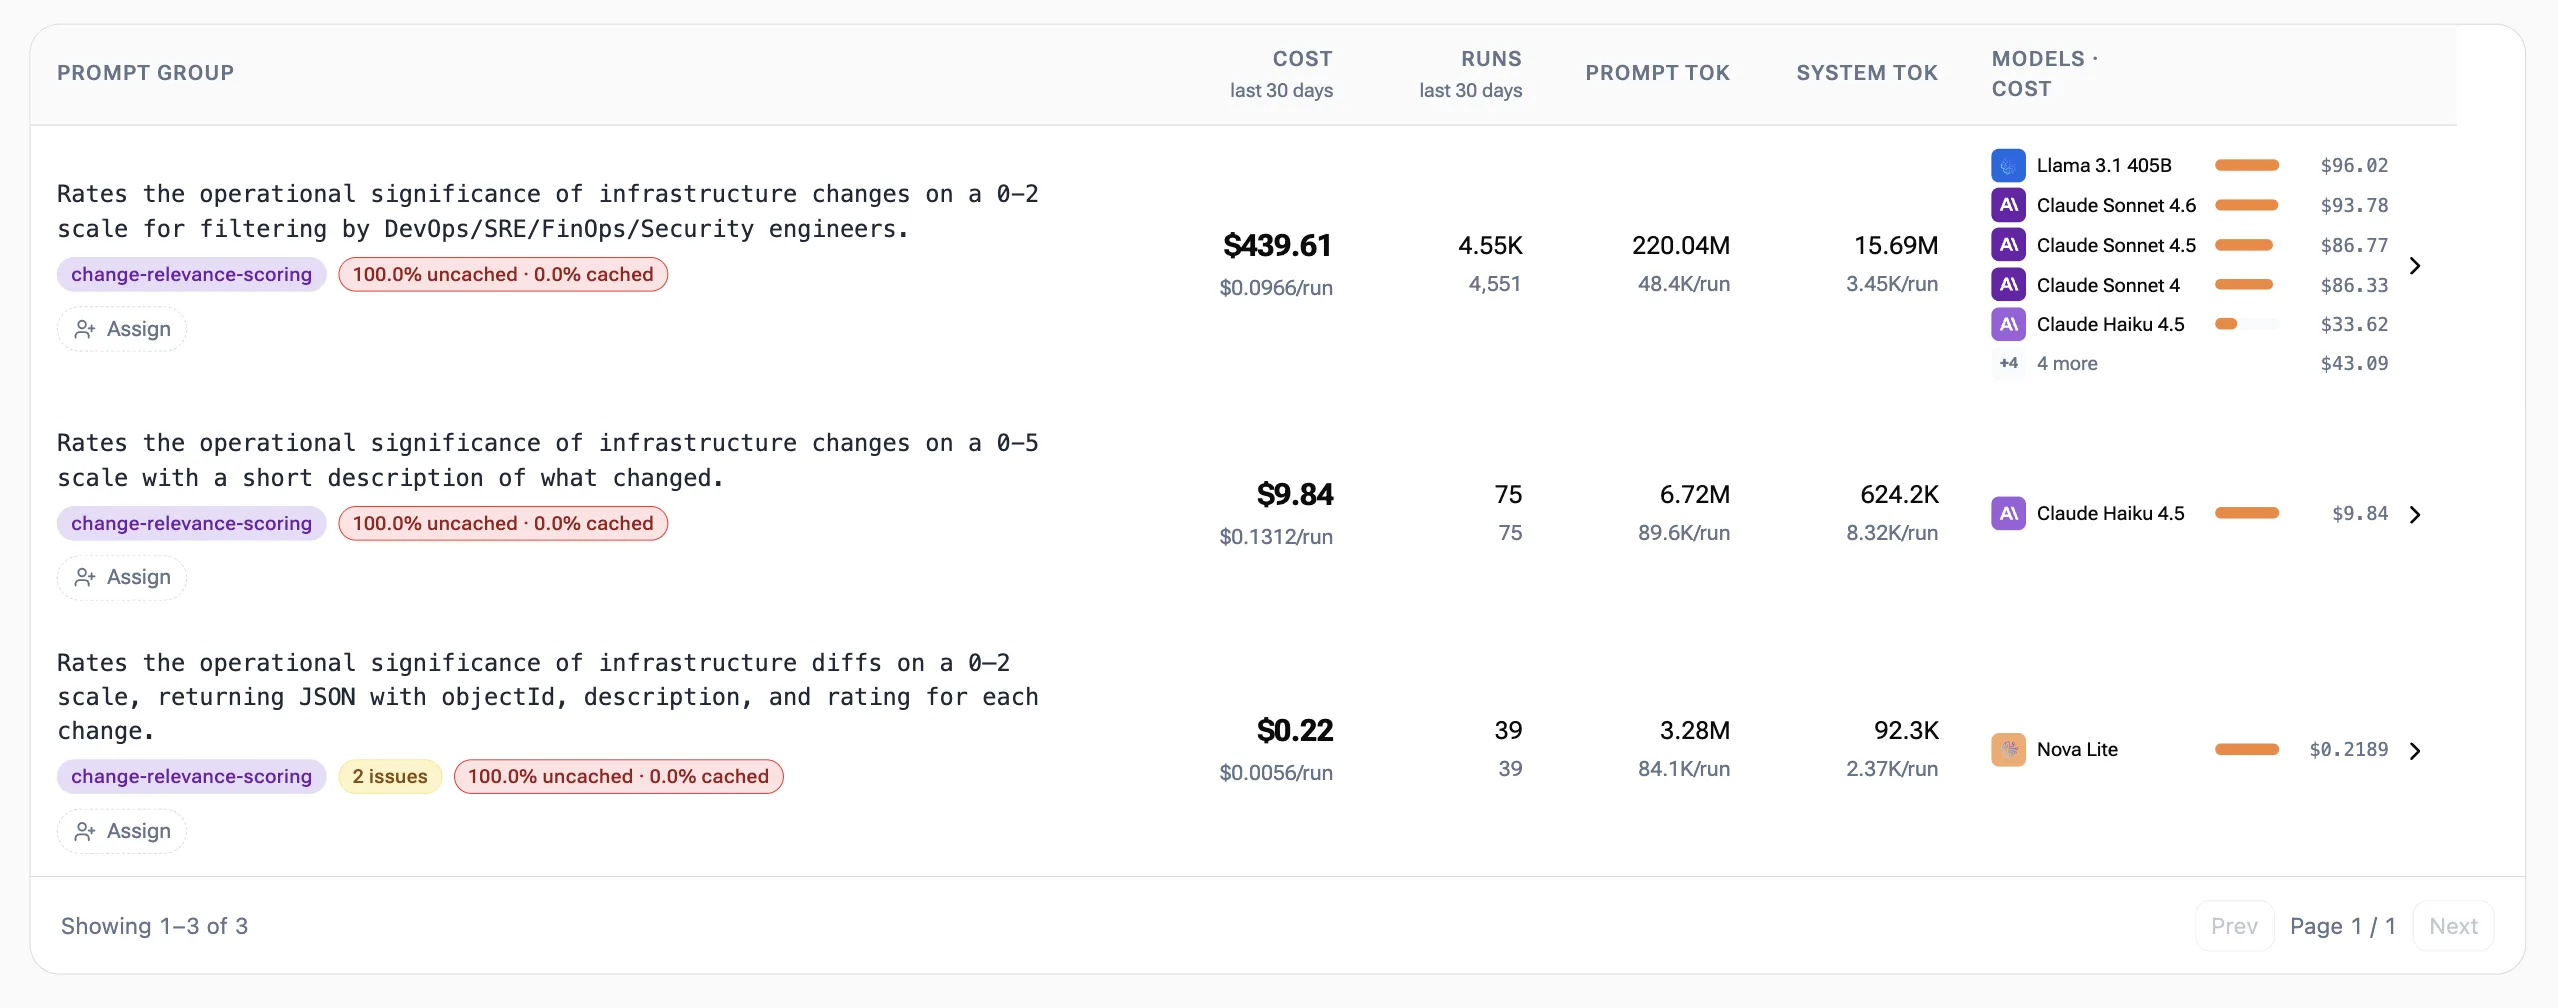Click the Nova Lite model icon
The width and height of the screenshot is (2558, 1008).
2008,749
